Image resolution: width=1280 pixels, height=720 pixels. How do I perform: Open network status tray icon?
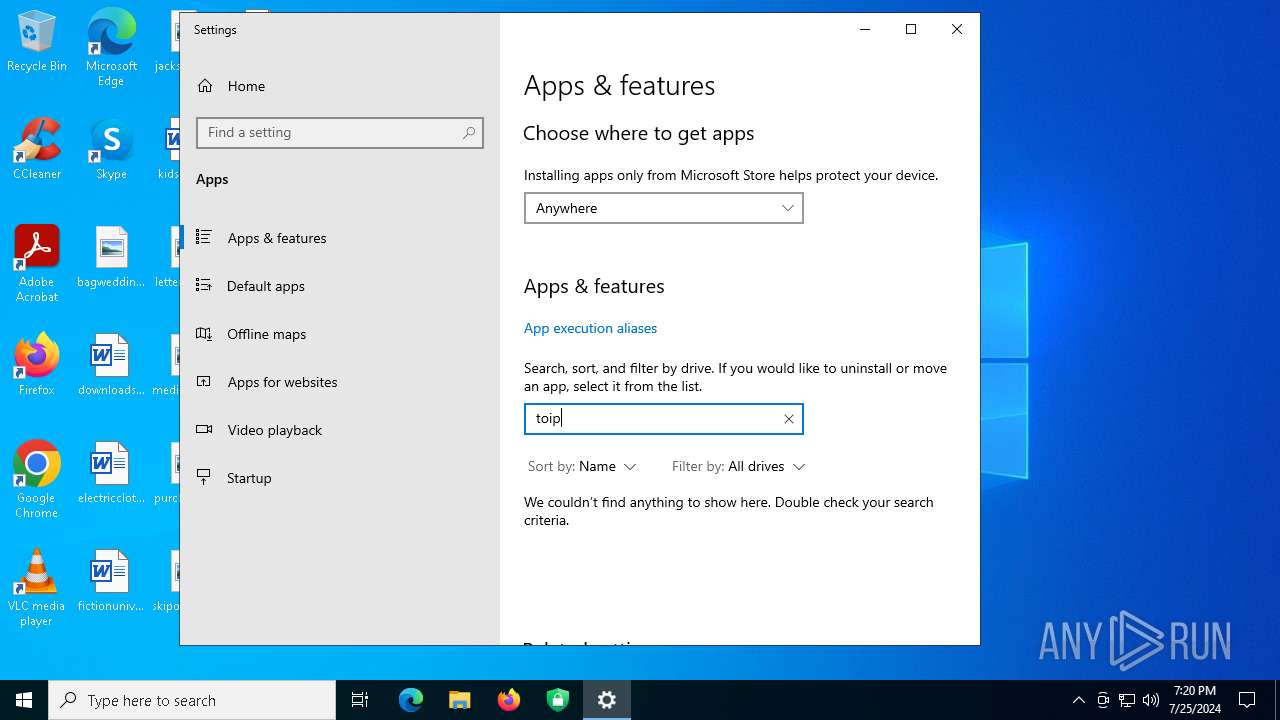point(1127,700)
